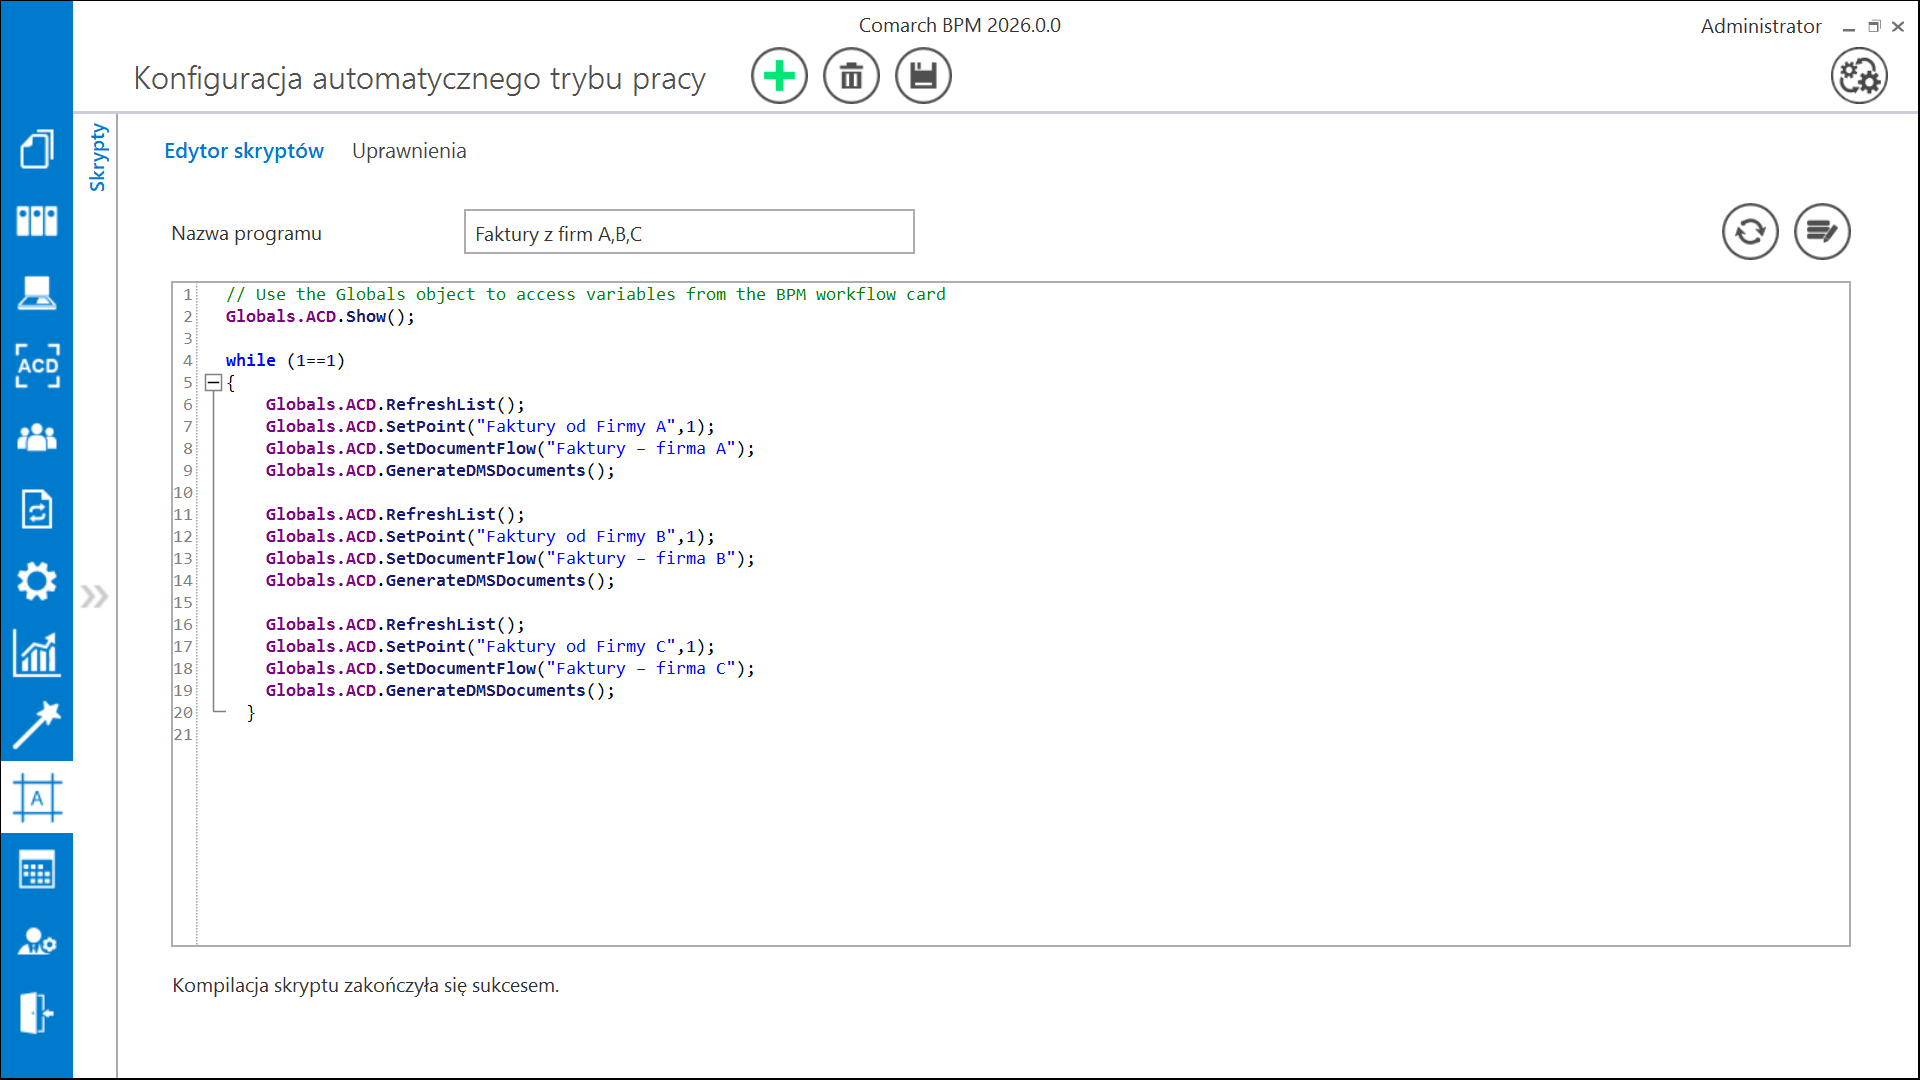The width and height of the screenshot is (1920, 1080).
Task: Click the Nazwa programu text field
Action: pos(688,233)
